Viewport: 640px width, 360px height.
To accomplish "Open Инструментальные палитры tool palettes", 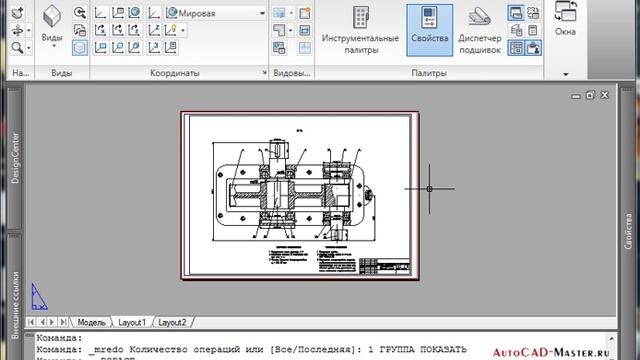I will point(360,30).
